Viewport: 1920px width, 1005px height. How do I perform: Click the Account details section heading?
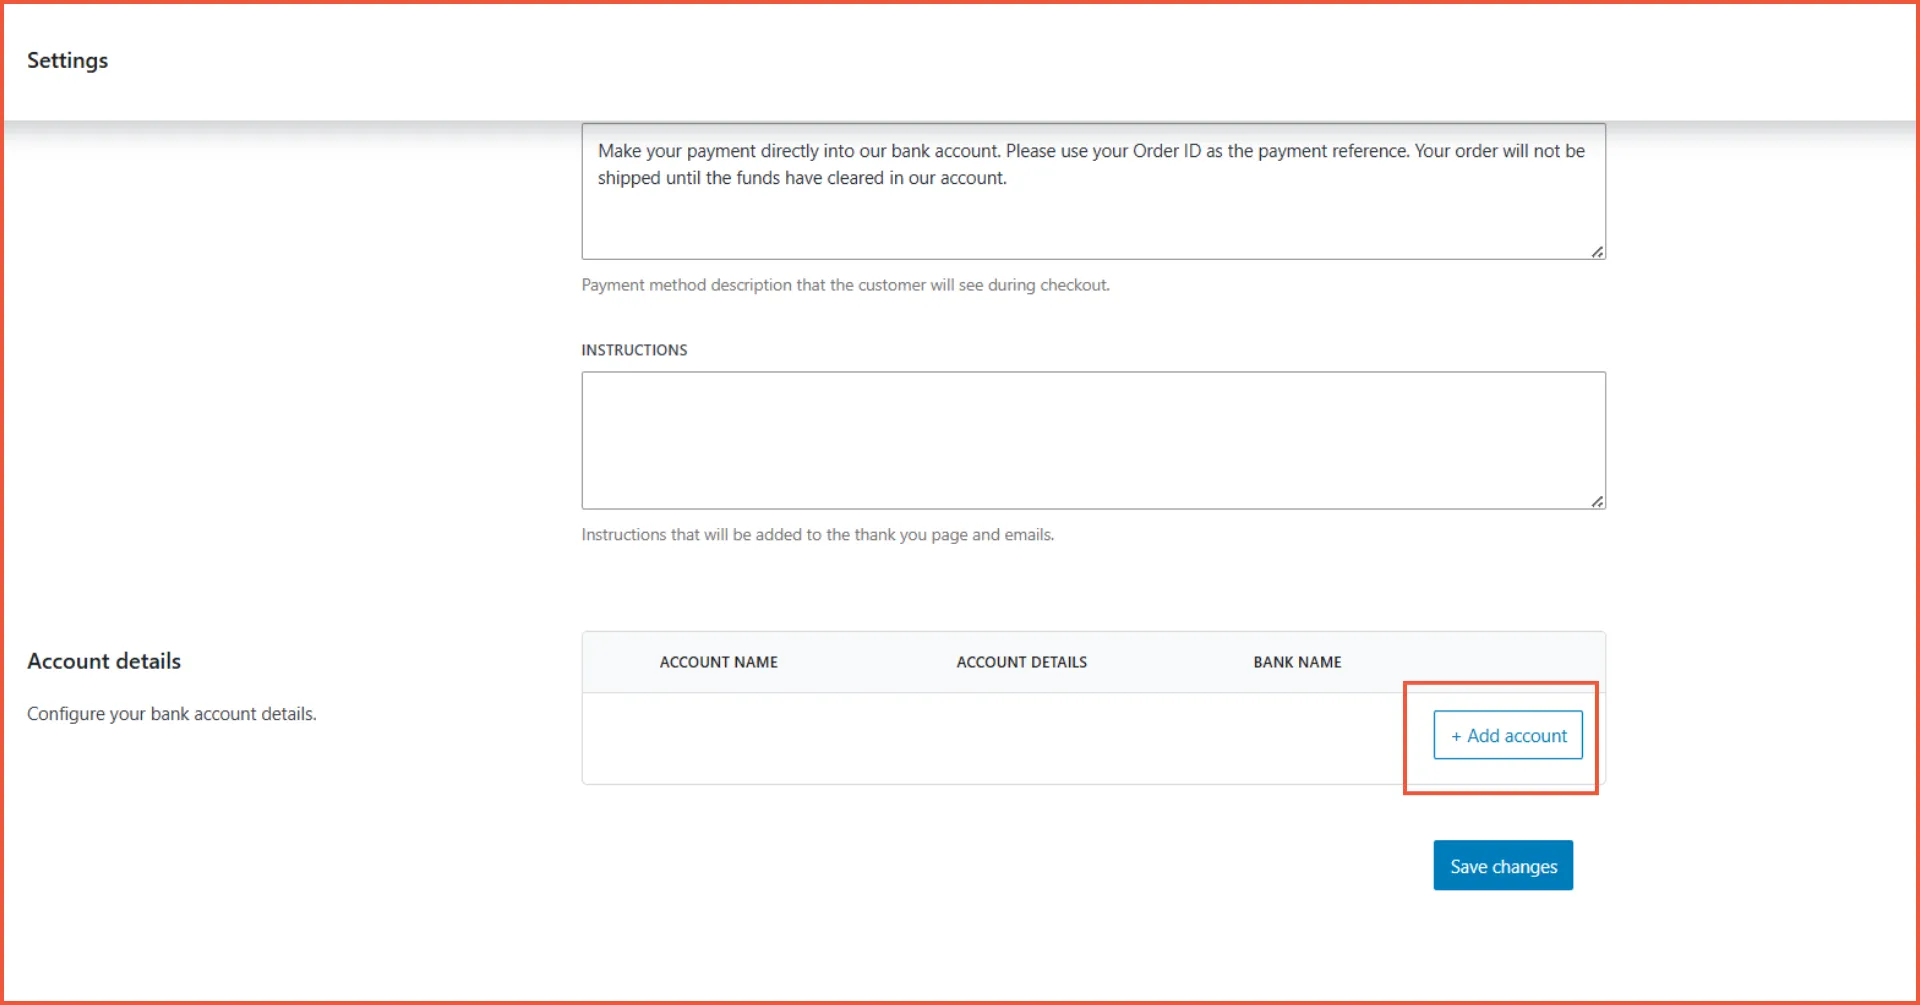(x=103, y=660)
